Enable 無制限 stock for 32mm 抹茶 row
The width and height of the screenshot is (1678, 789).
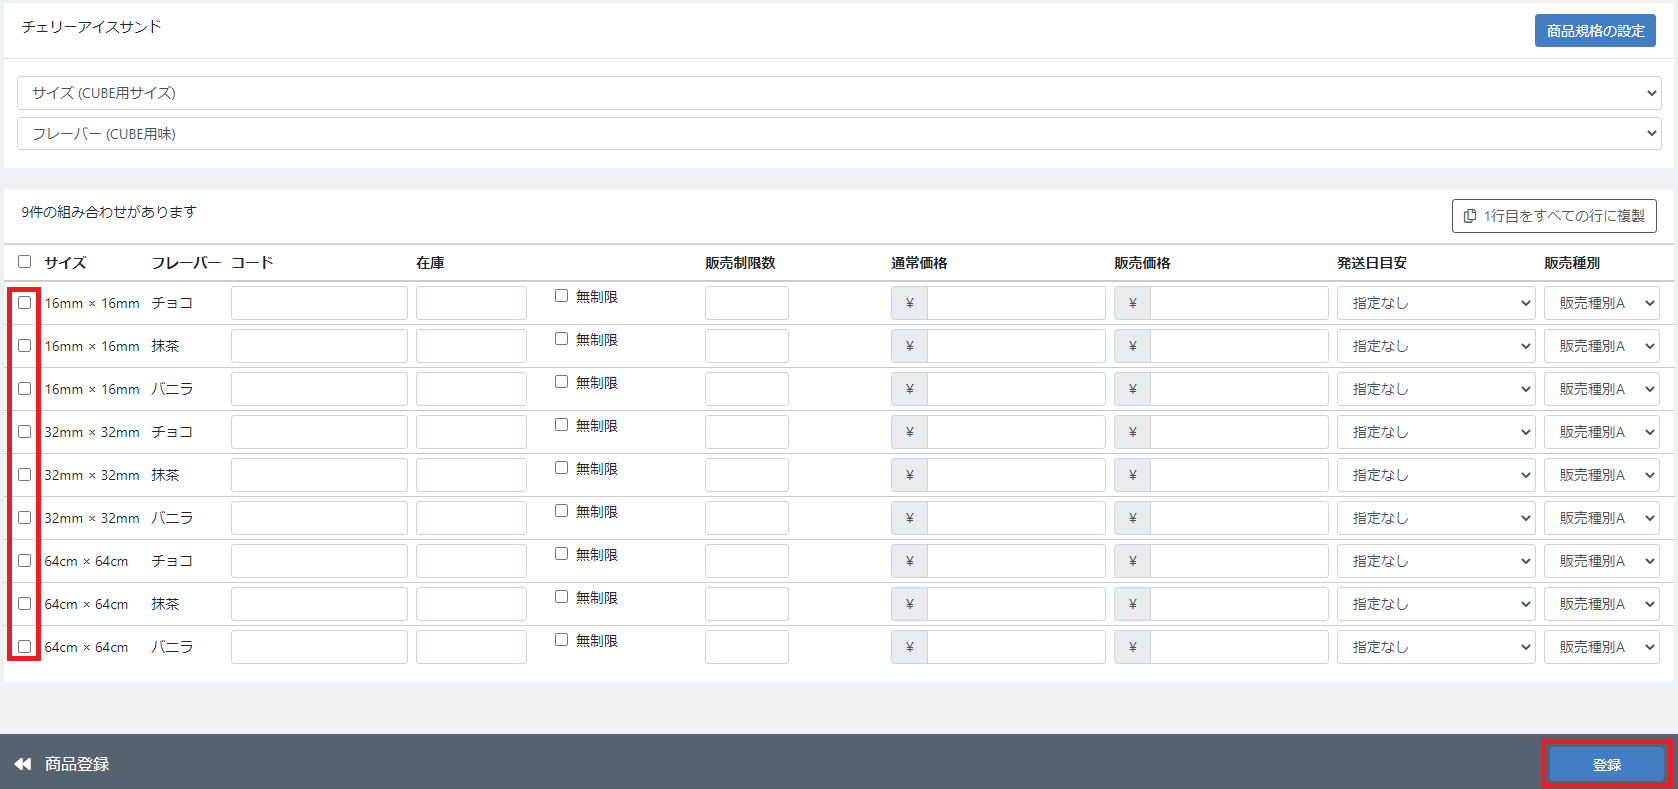coord(562,468)
